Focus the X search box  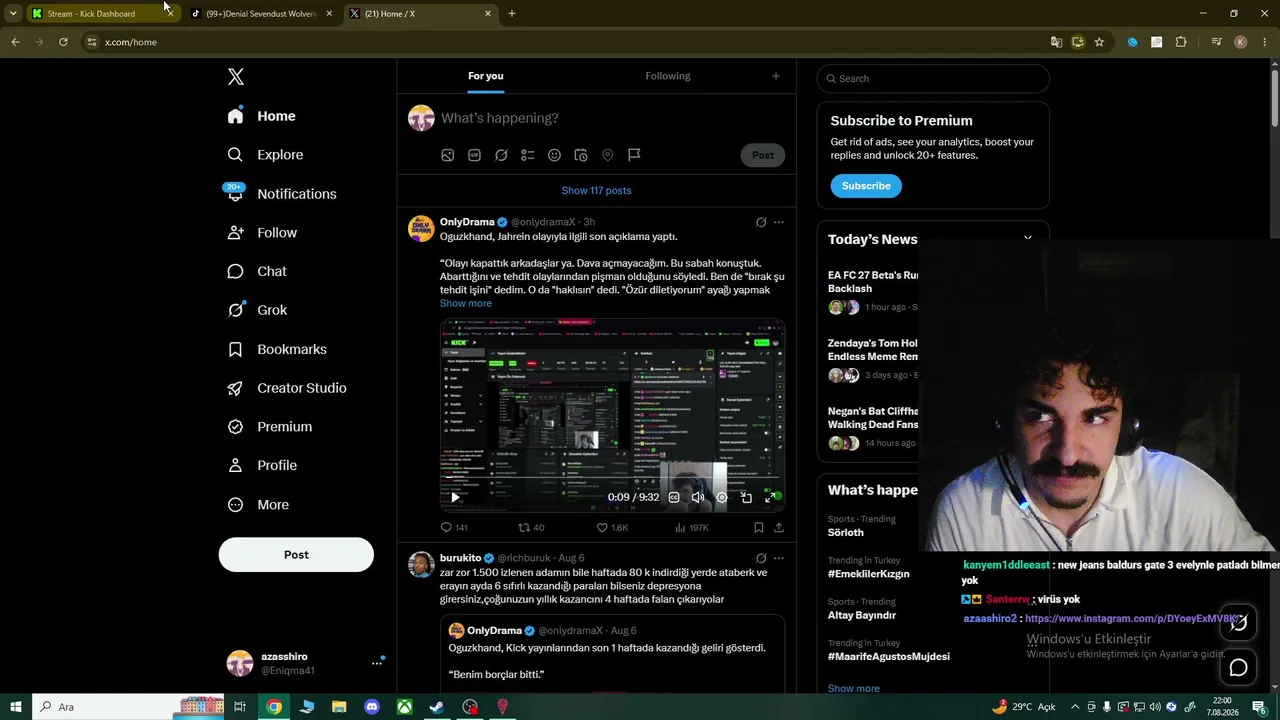(933, 79)
